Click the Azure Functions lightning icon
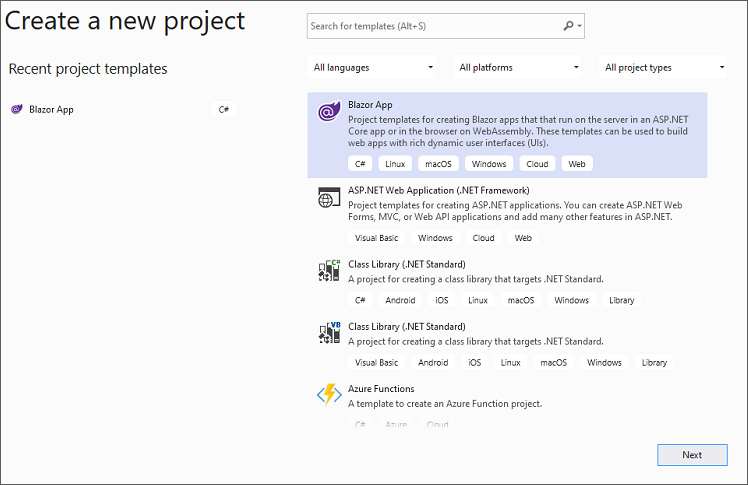The width and height of the screenshot is (748, 485). [x=328, y=395]
